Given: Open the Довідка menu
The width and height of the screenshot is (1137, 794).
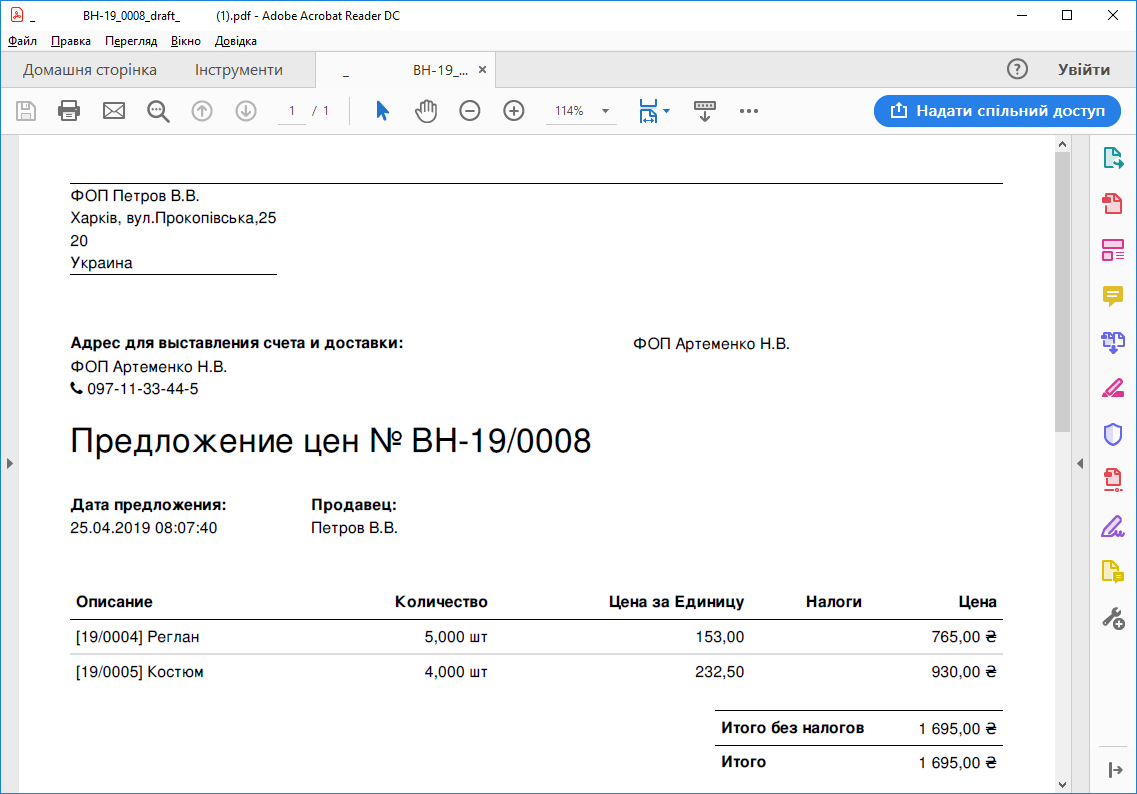Looking at the screenshot, I should click(236, 41).
